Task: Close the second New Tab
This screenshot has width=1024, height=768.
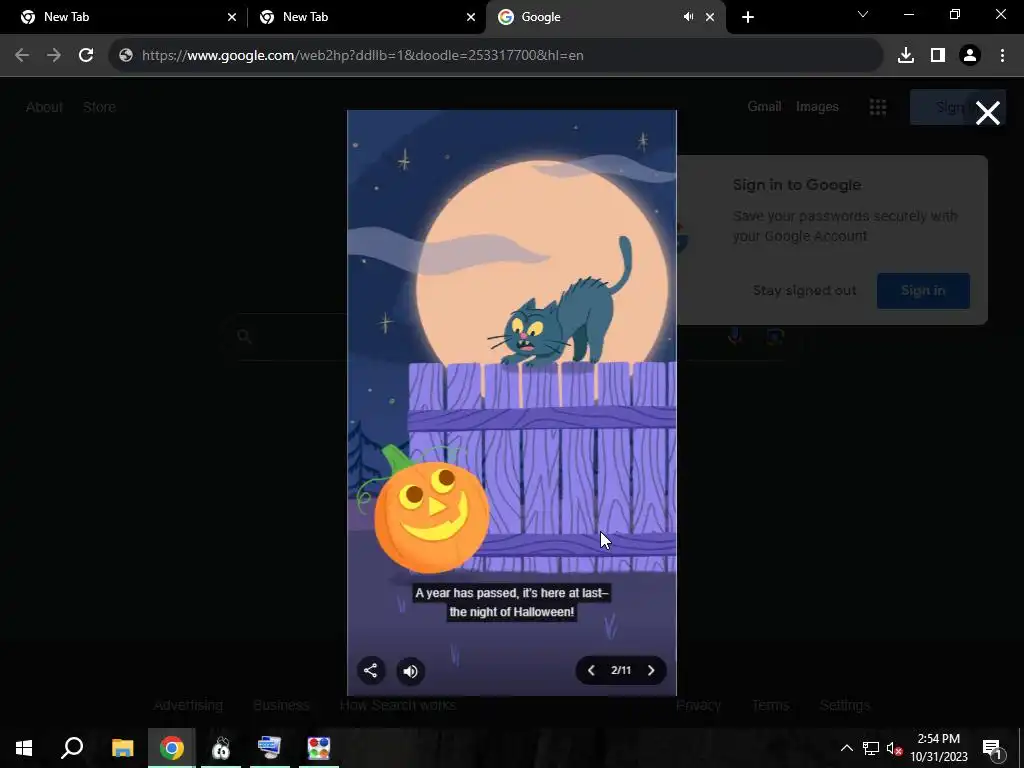Action: point(471,17)
